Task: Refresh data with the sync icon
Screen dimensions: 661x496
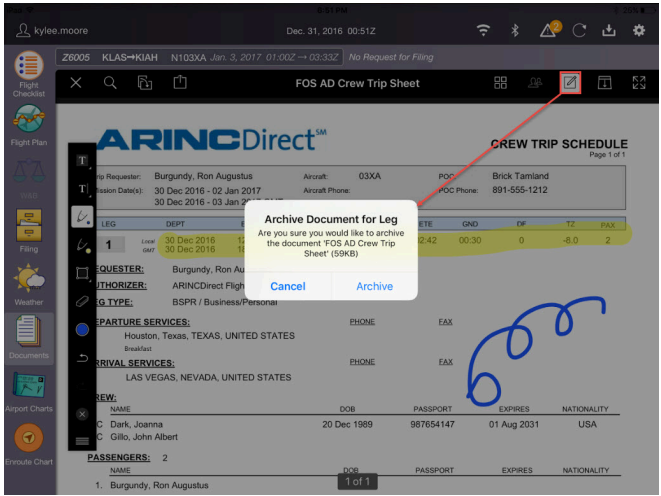Action: coord(579,30)
